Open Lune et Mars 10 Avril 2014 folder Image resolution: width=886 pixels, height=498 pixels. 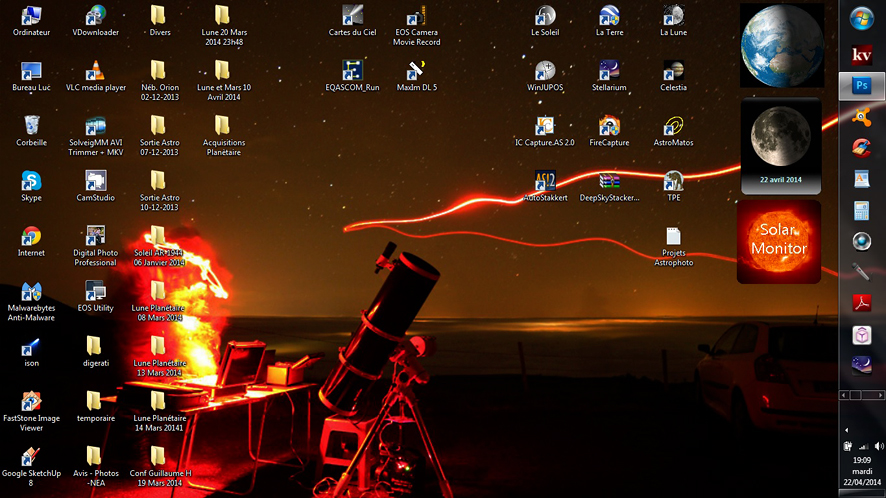coord(224,80)
